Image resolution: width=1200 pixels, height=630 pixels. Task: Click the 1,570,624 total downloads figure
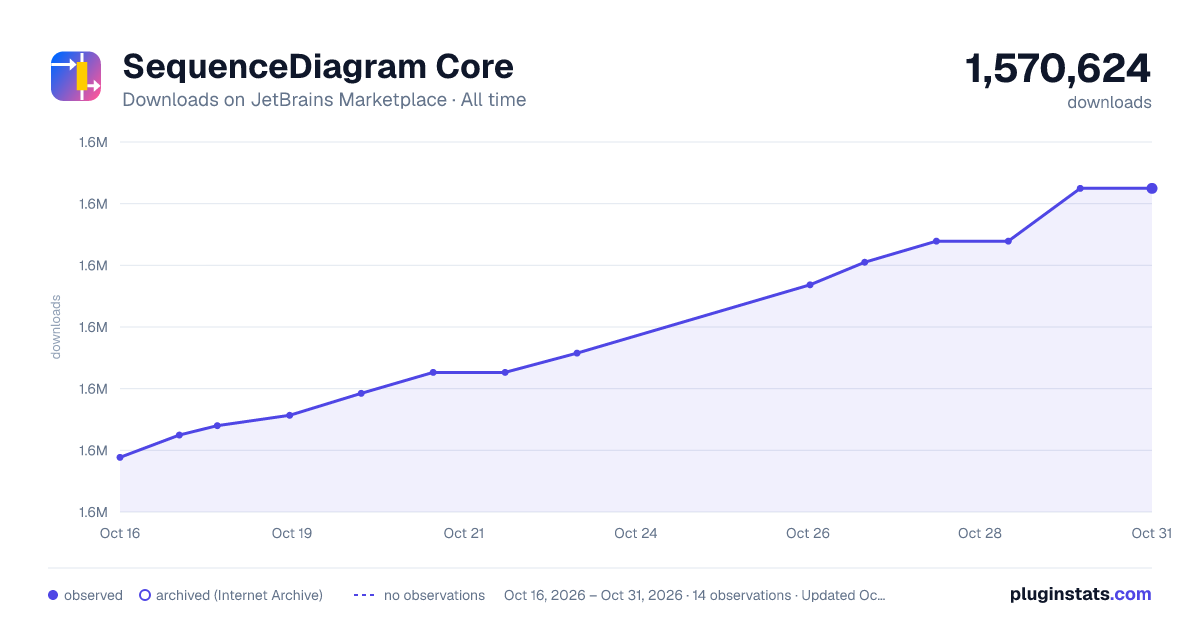click(1058, 69)
